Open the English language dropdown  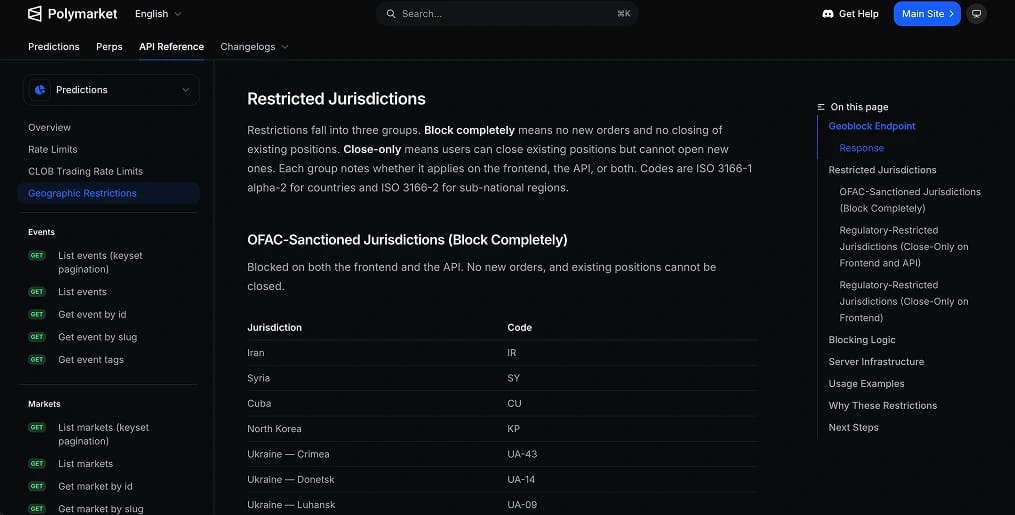point(158,14)
